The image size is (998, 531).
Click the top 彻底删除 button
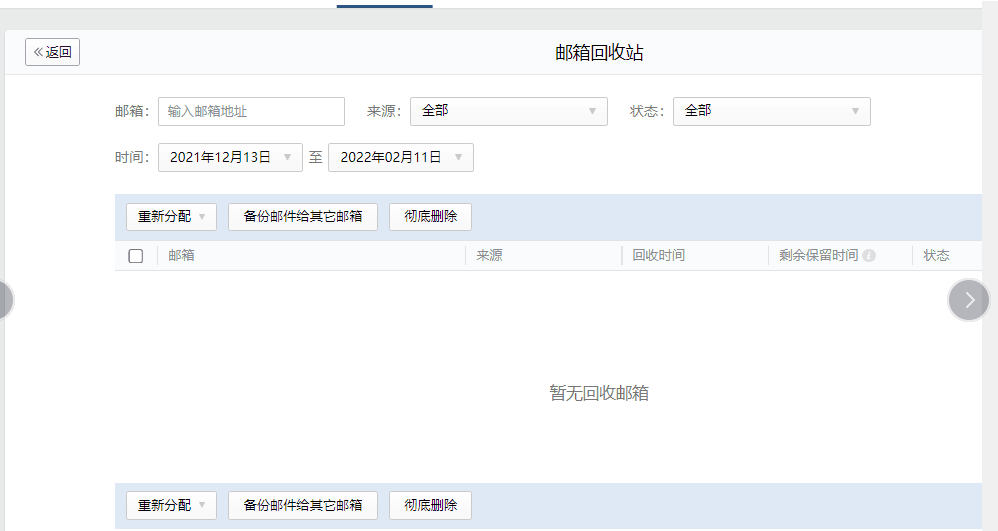tap(430, 217)
